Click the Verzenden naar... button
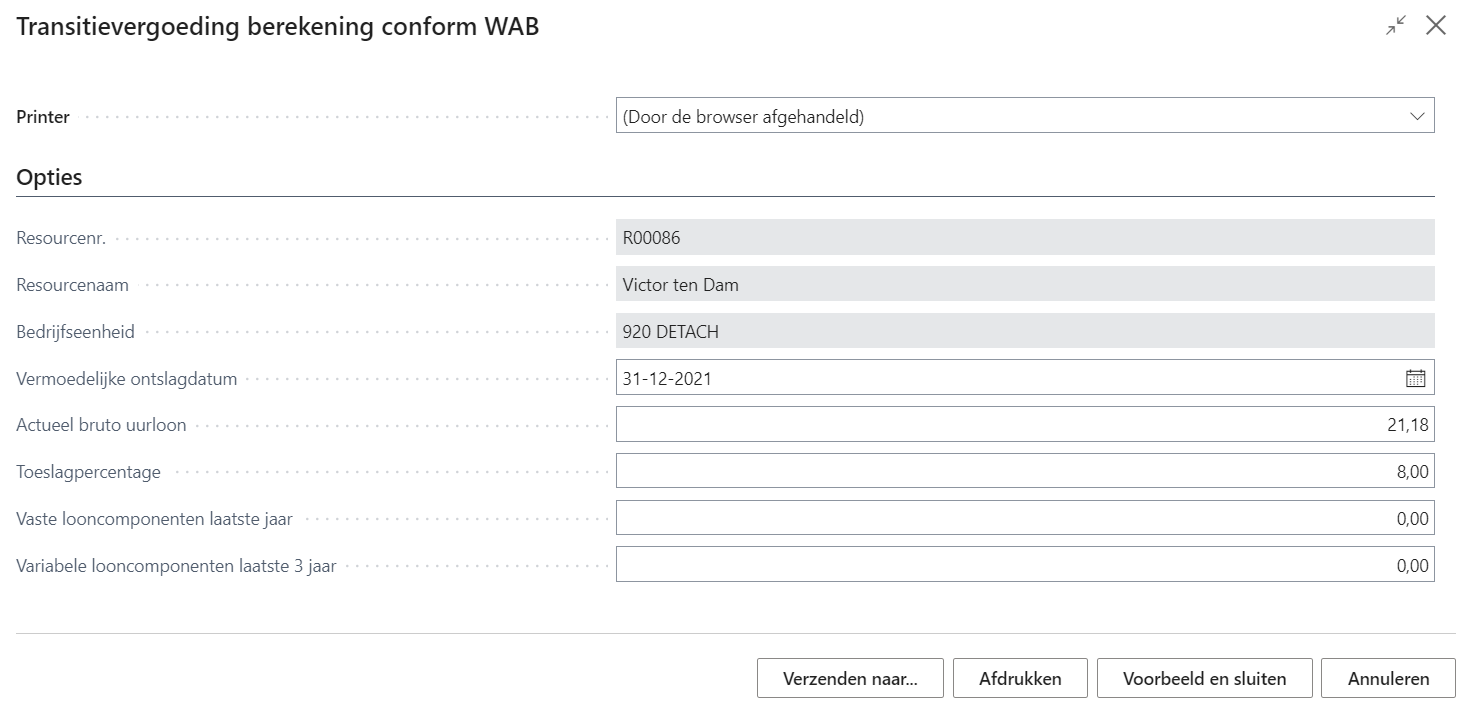The height and width of the screenshot is (710, 1462). (850, 679)
